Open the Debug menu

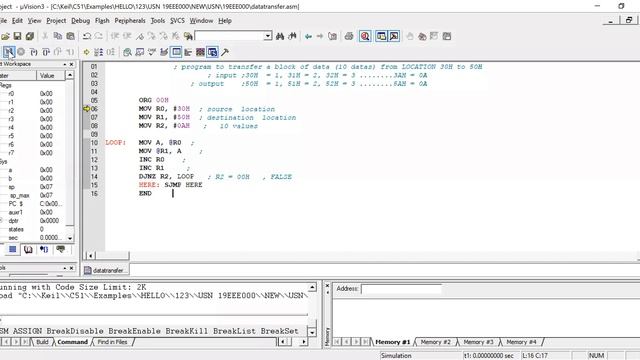pyautogui.click(x=80, y=20)
